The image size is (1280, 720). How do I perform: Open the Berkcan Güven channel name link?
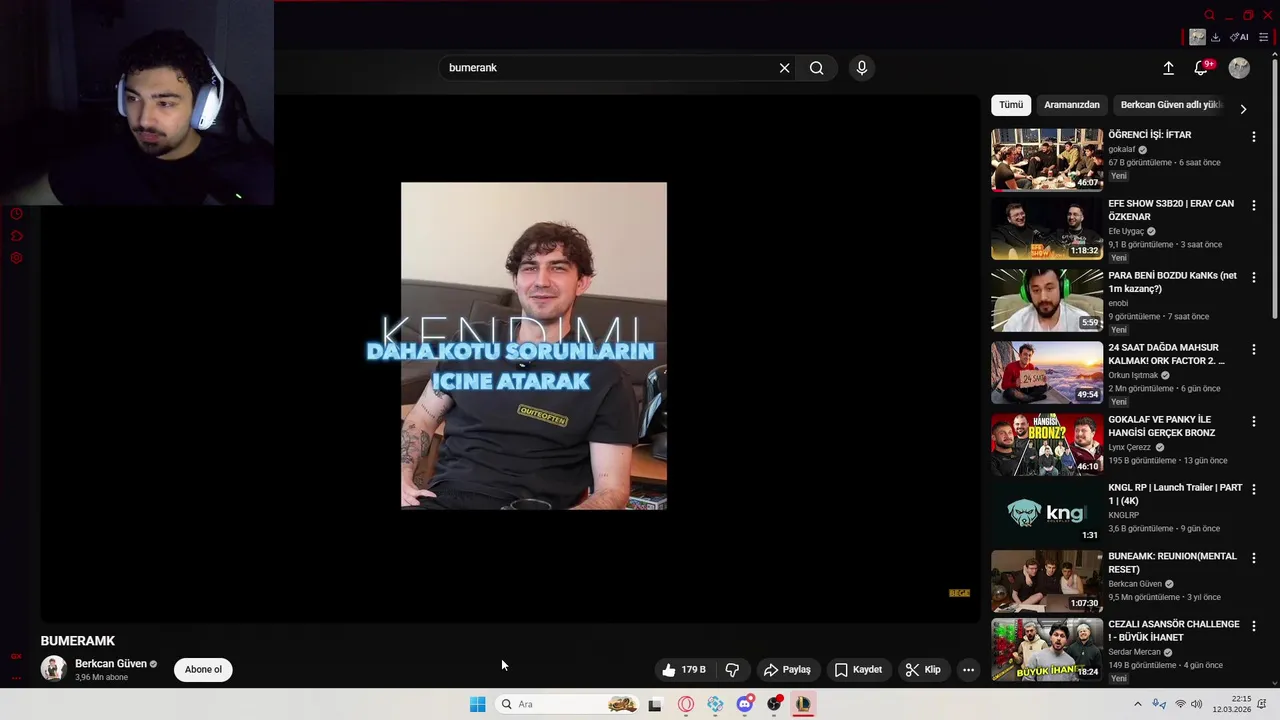pos(111,664)
